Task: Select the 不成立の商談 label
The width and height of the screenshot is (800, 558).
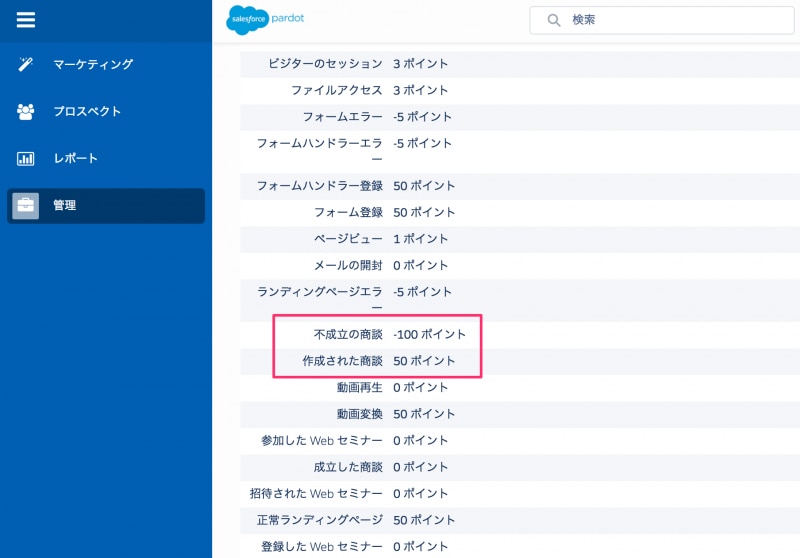Action: pyautogui.click(x=348, y=335)
